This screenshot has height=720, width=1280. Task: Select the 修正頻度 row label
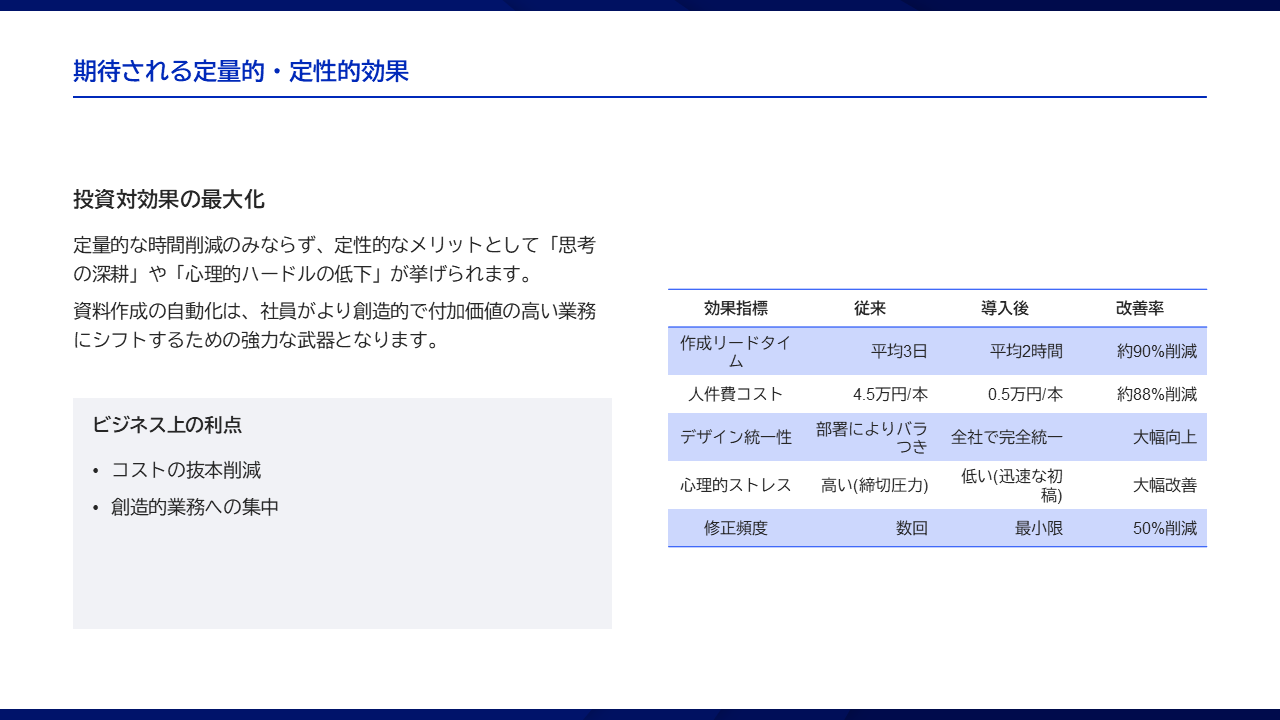point(736,528)
